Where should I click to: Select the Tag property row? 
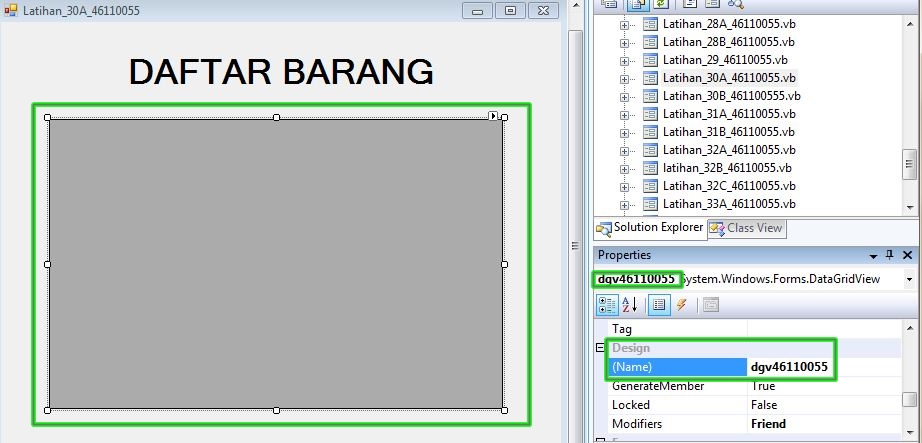pyautogui.click(x=754, y=329)
